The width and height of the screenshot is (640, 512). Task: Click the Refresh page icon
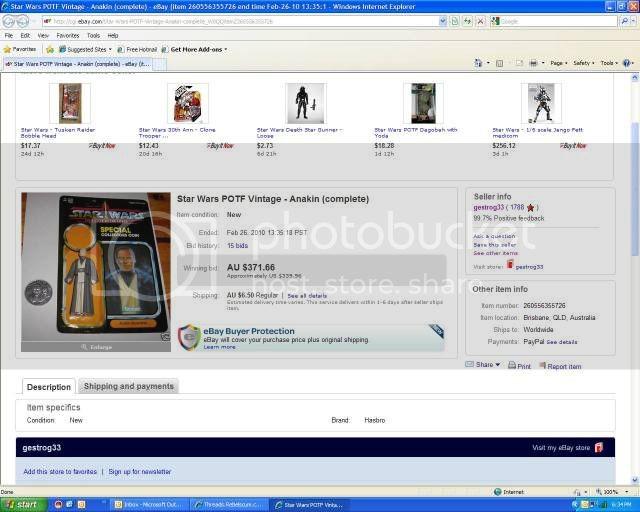468,21
